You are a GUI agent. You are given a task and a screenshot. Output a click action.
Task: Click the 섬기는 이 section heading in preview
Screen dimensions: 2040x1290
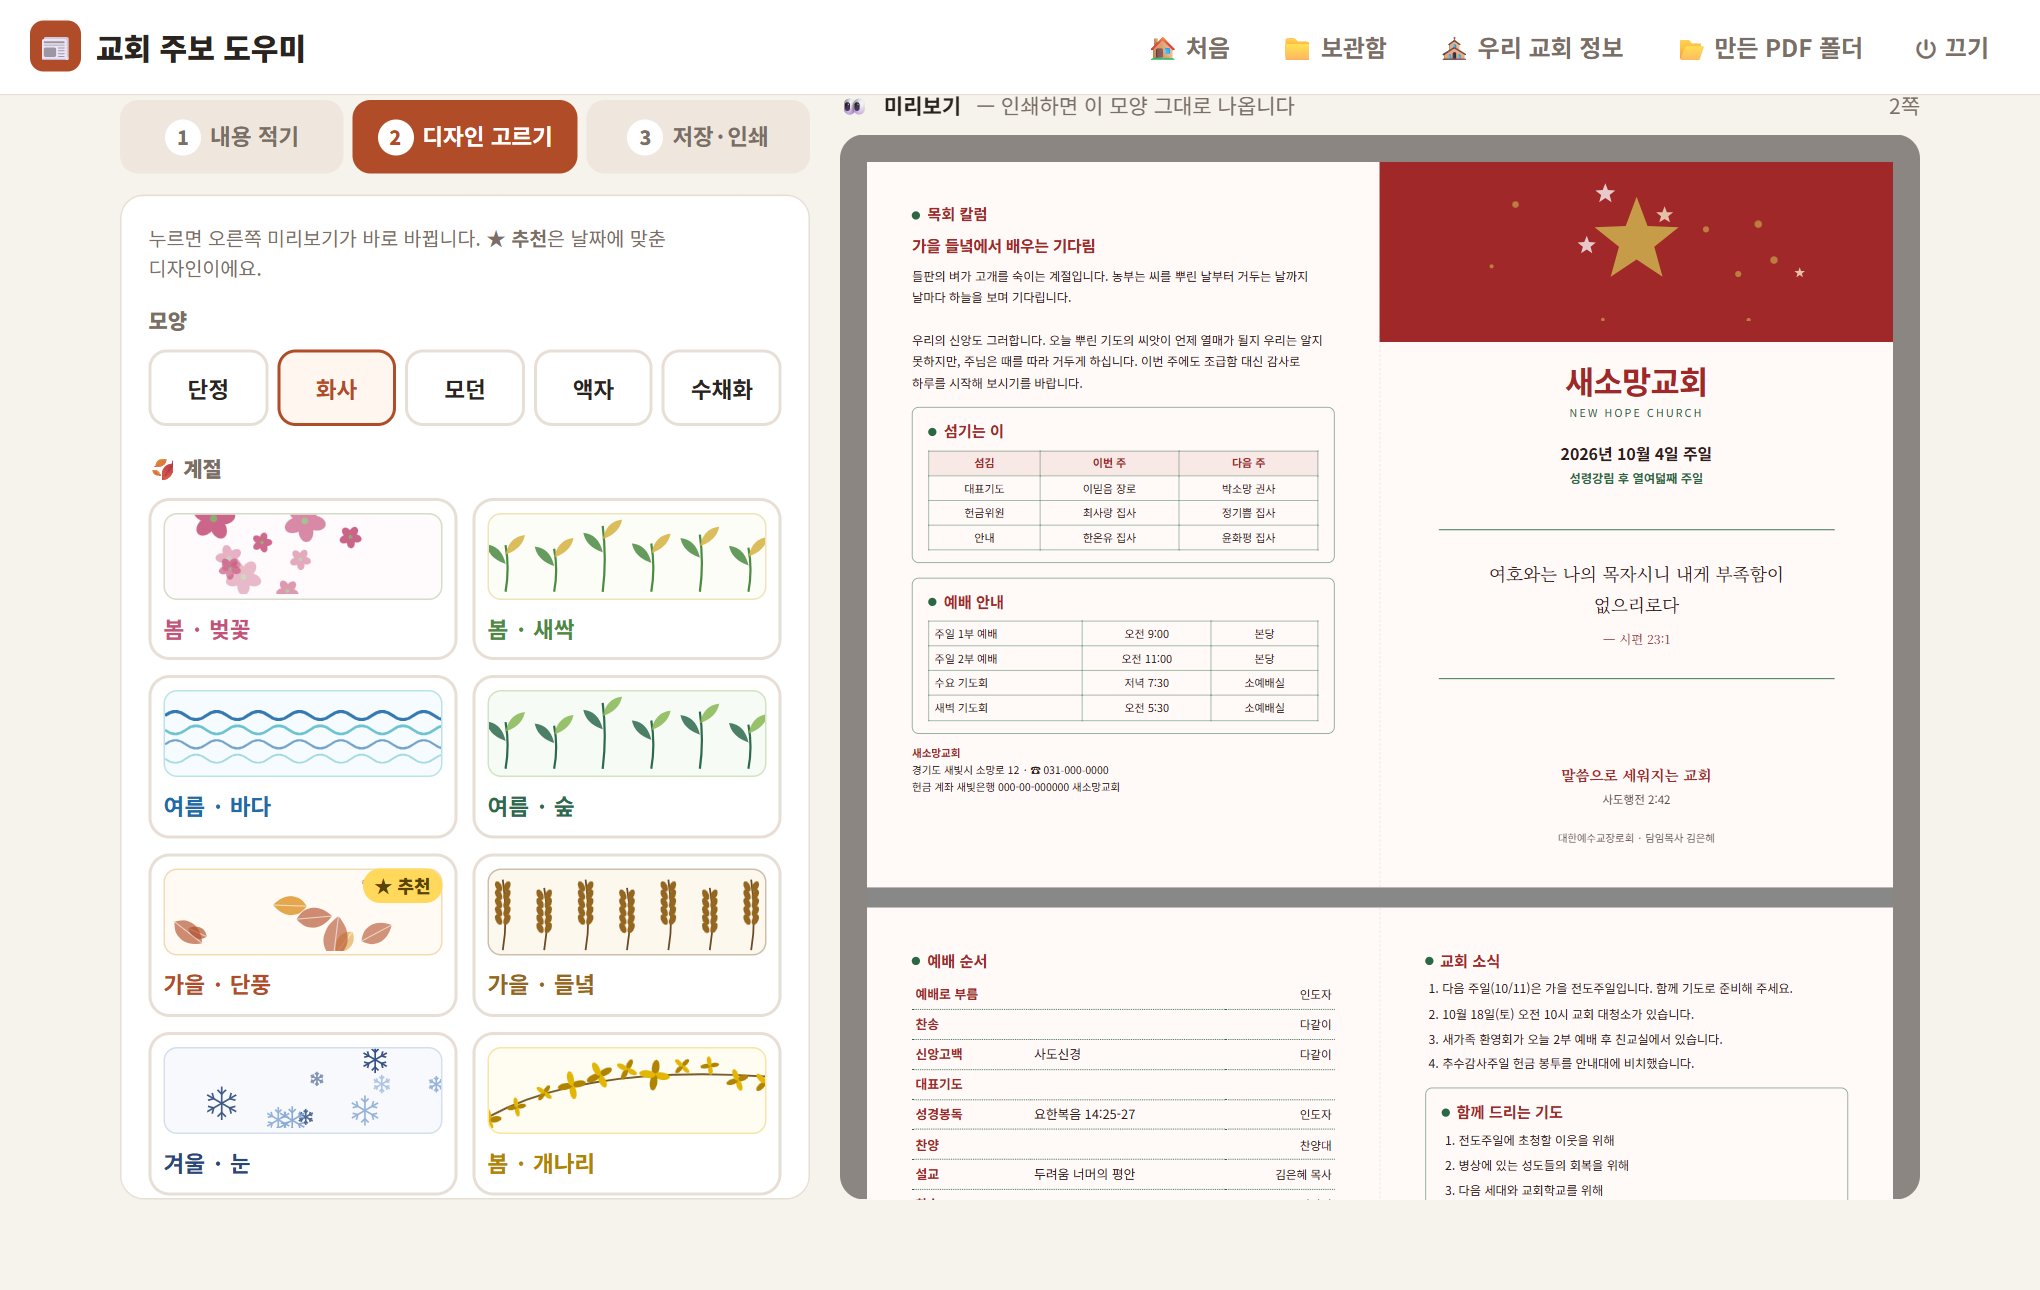[x=973, y=431]
